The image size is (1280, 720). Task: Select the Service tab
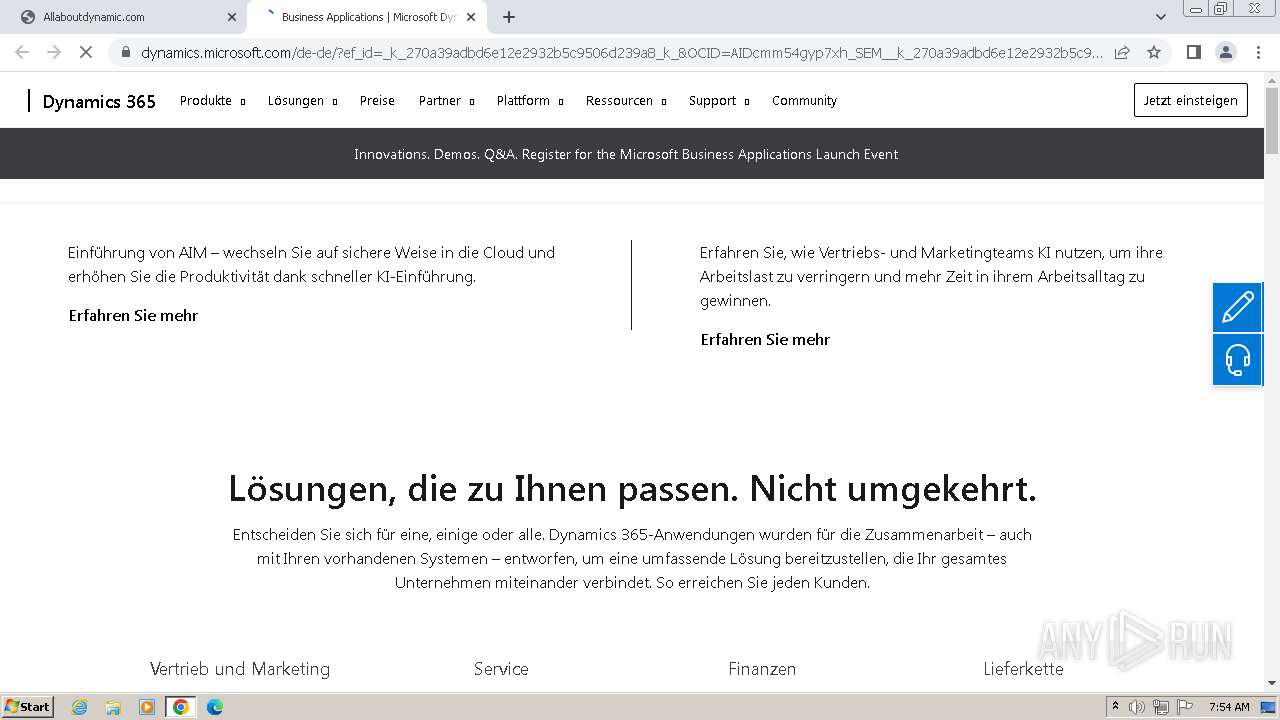501,669
